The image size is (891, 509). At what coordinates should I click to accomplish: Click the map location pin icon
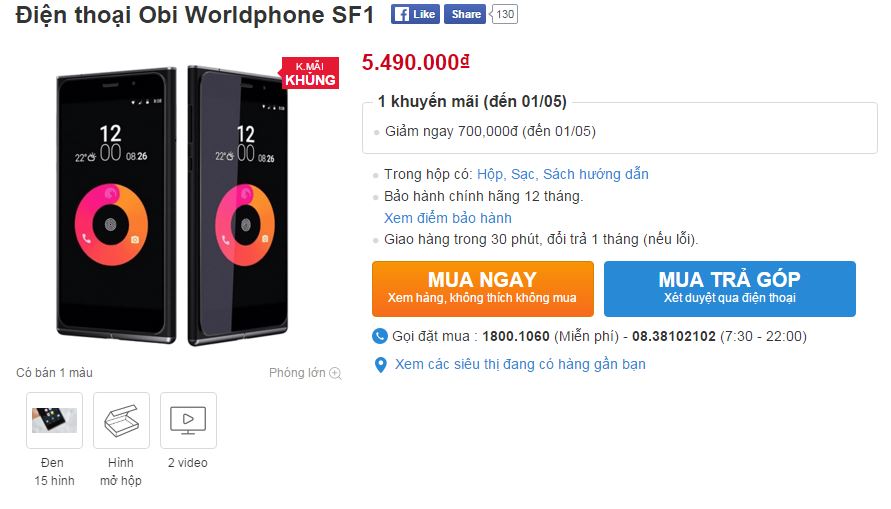pos(380,365)
